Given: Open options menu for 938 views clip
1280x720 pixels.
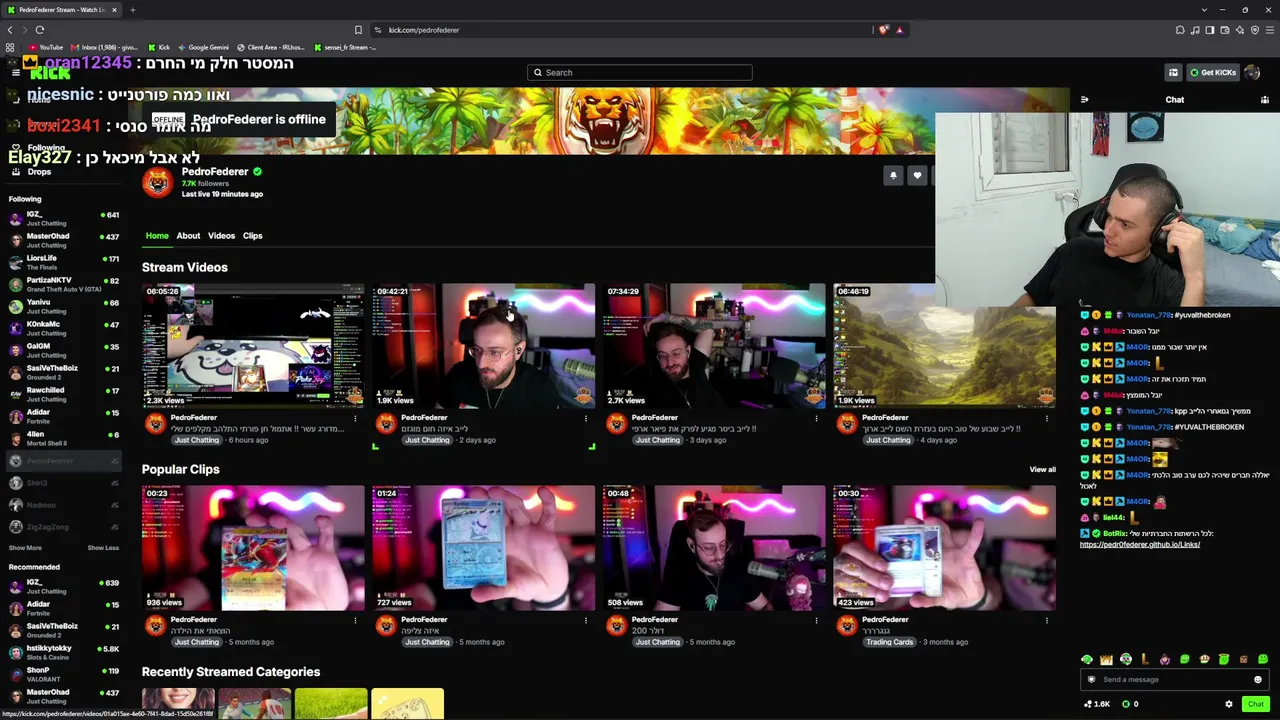Looking at the screenshot, I should point(355,620).
